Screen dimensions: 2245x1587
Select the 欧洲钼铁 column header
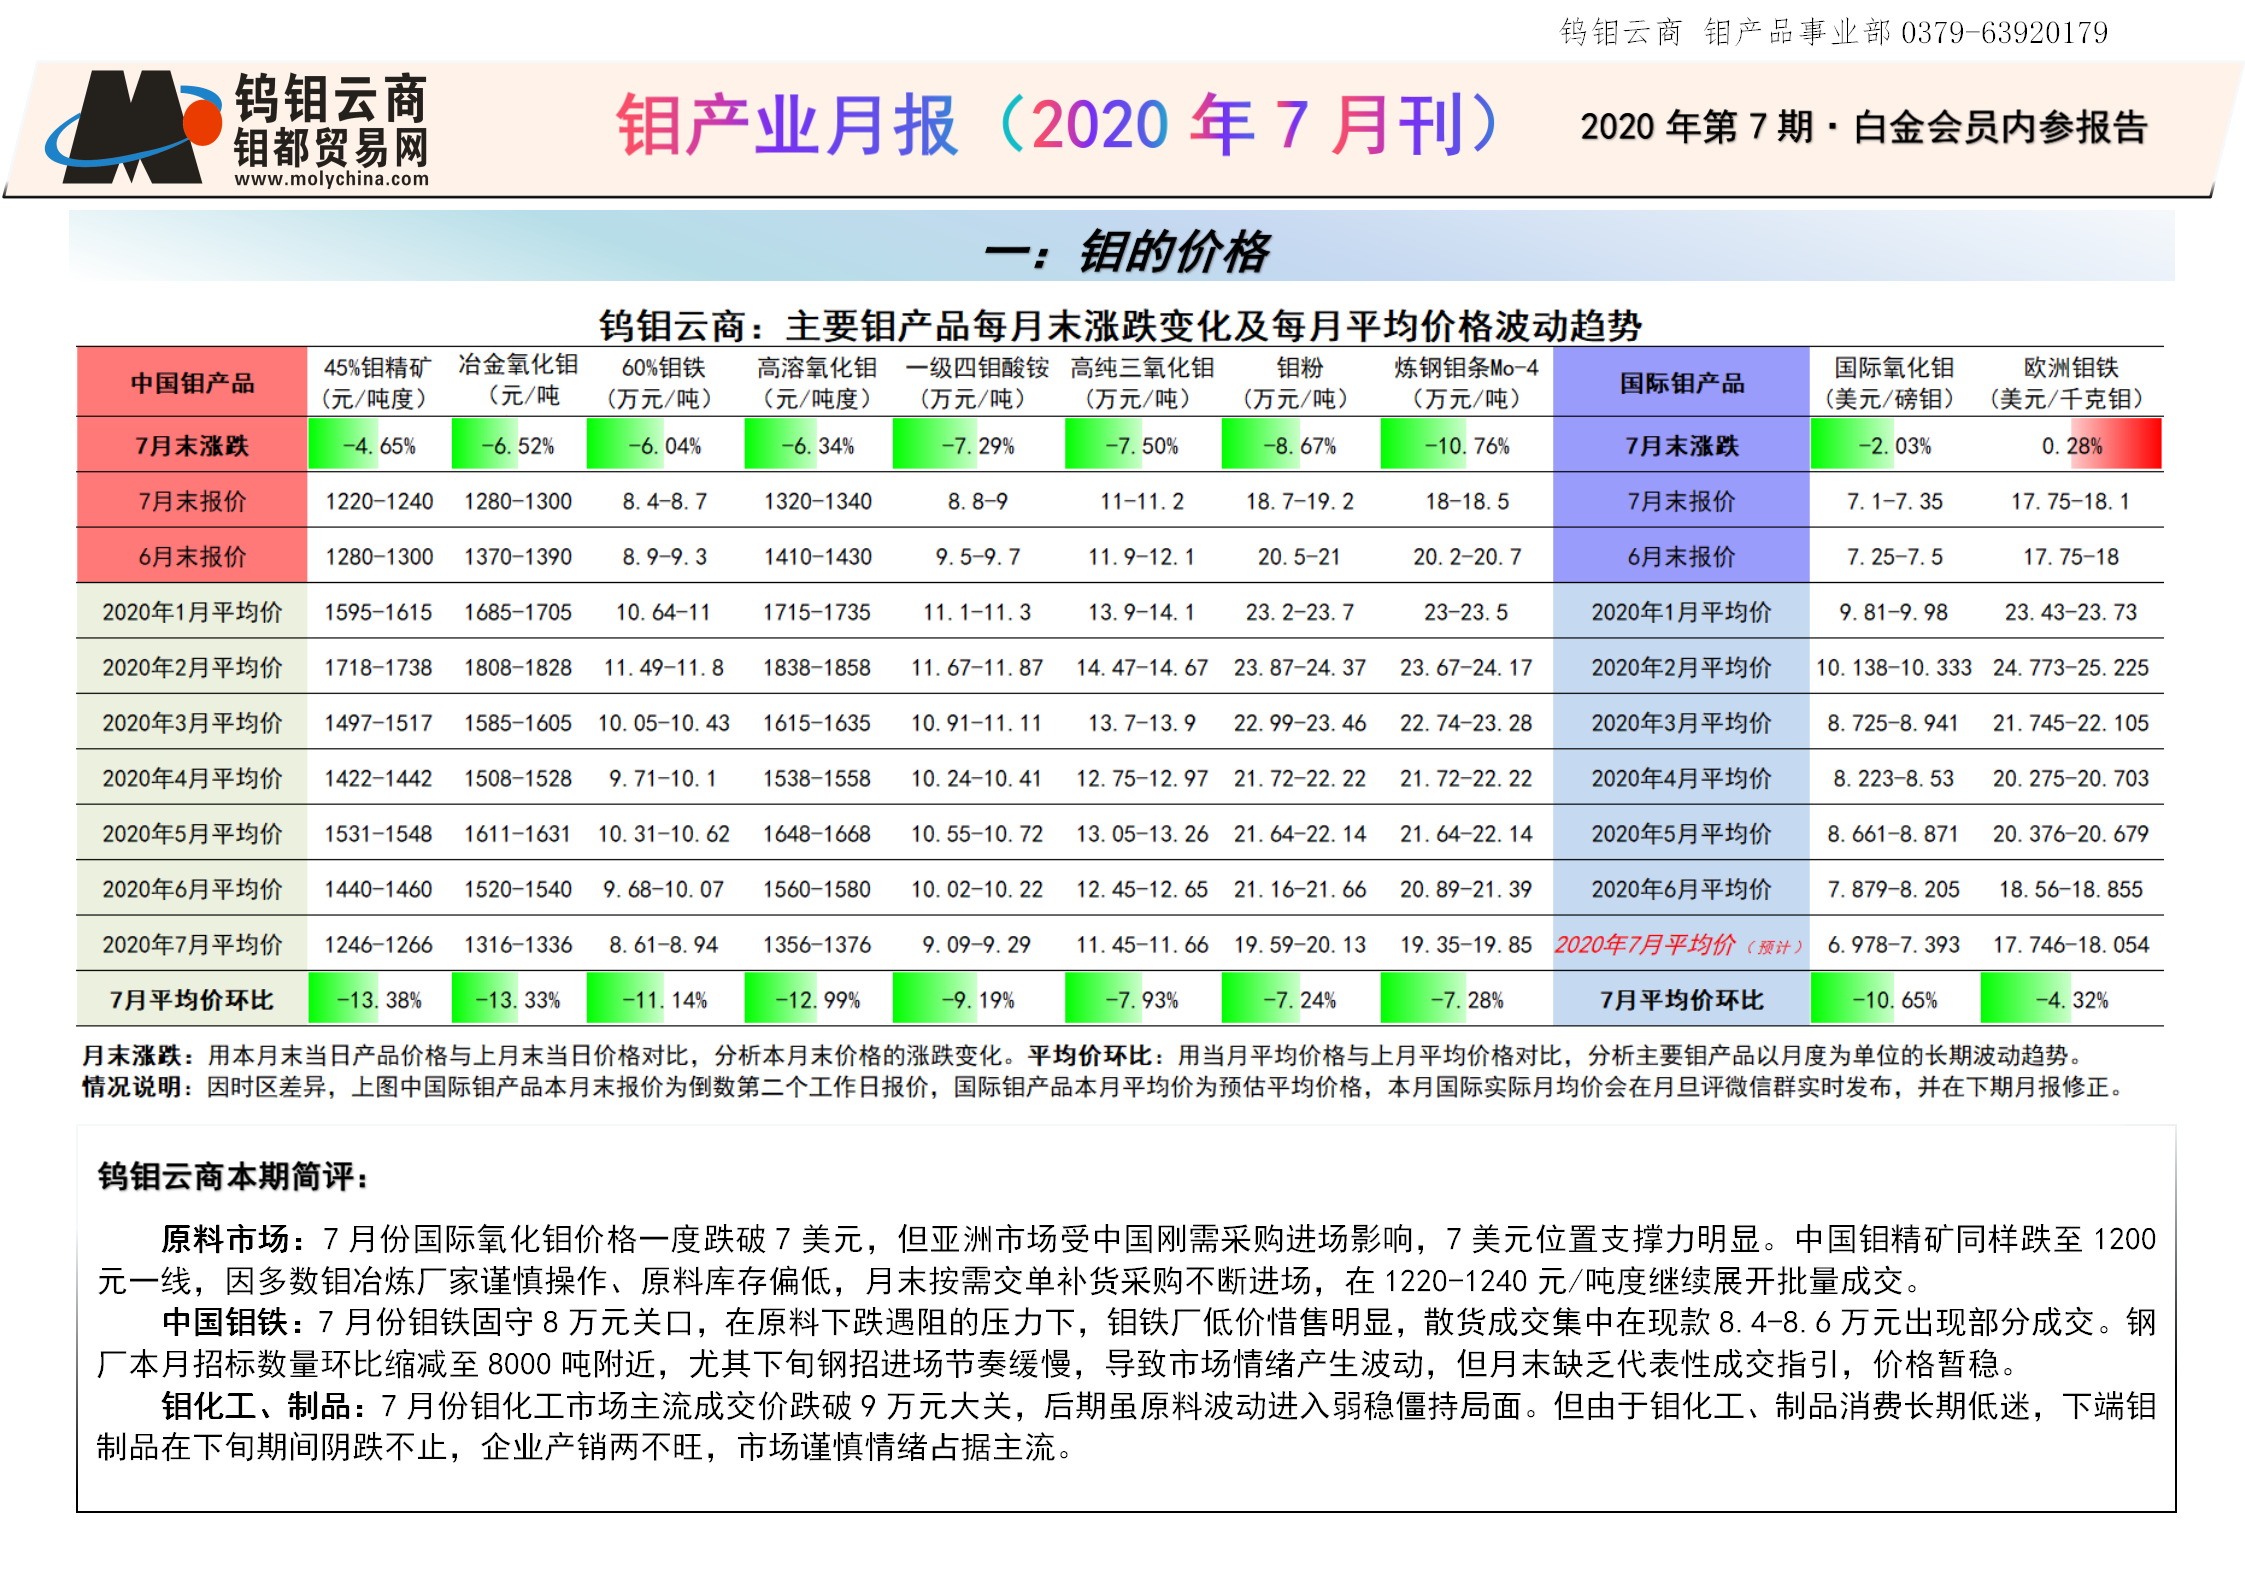click(x=2070, y=383)
